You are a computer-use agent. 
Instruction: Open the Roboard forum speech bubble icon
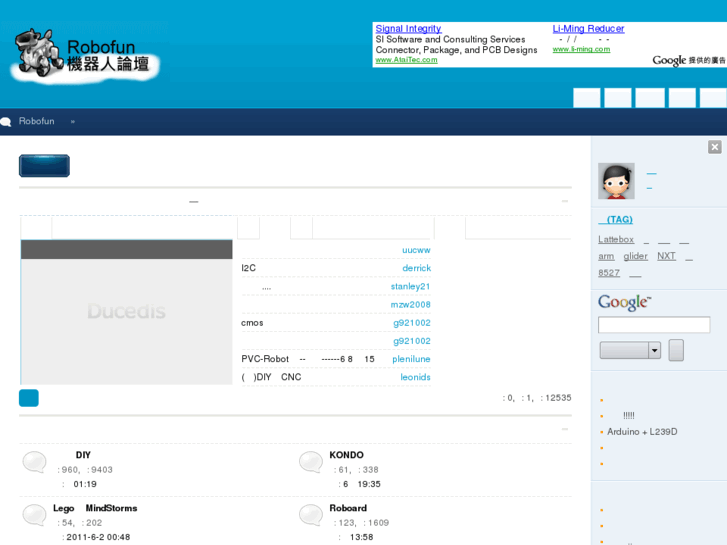pos(311,515)
